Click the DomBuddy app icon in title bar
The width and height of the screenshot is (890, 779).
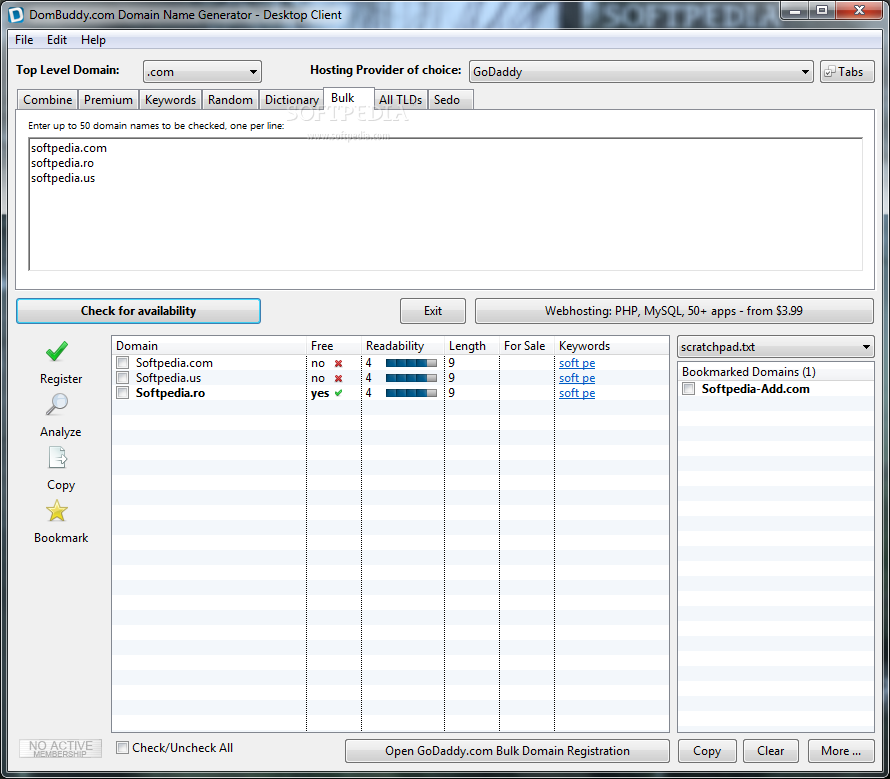point(16,14)
